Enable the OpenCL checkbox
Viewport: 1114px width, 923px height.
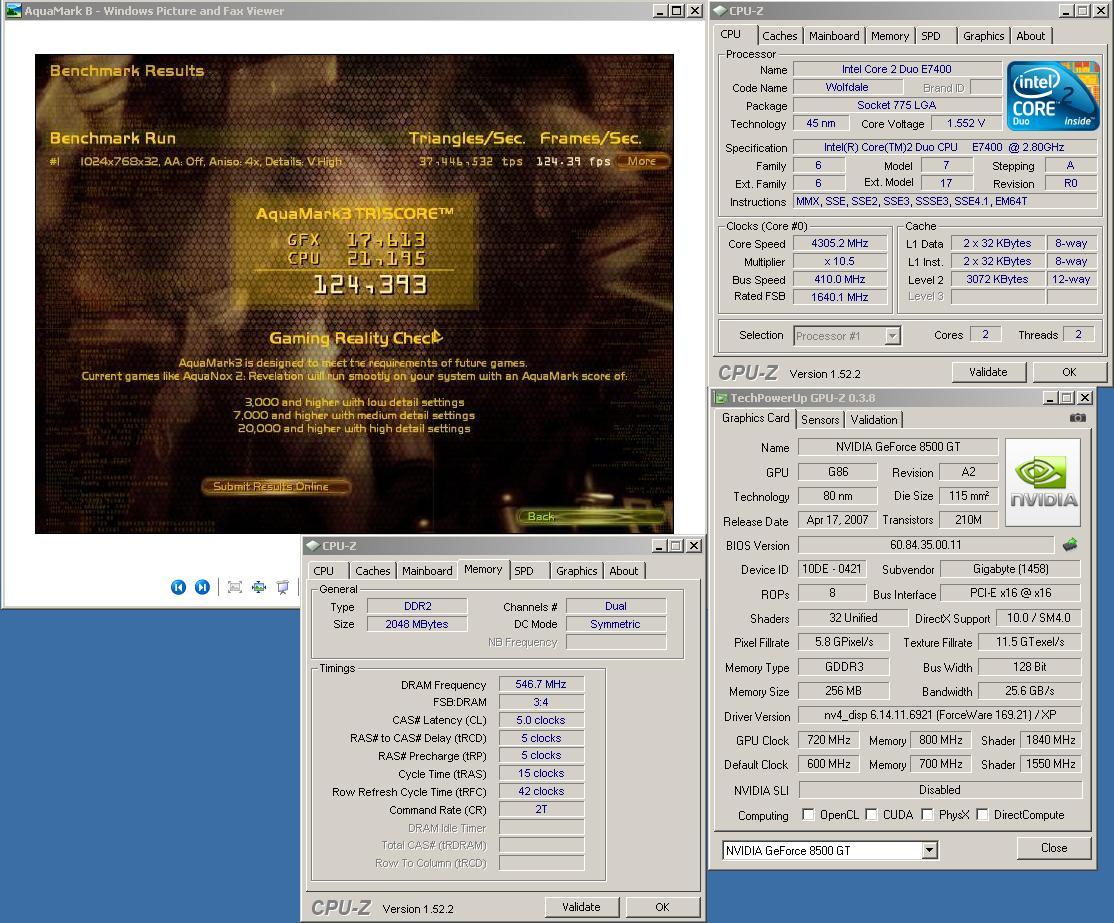pyautogui.click(x=809, y=814)
